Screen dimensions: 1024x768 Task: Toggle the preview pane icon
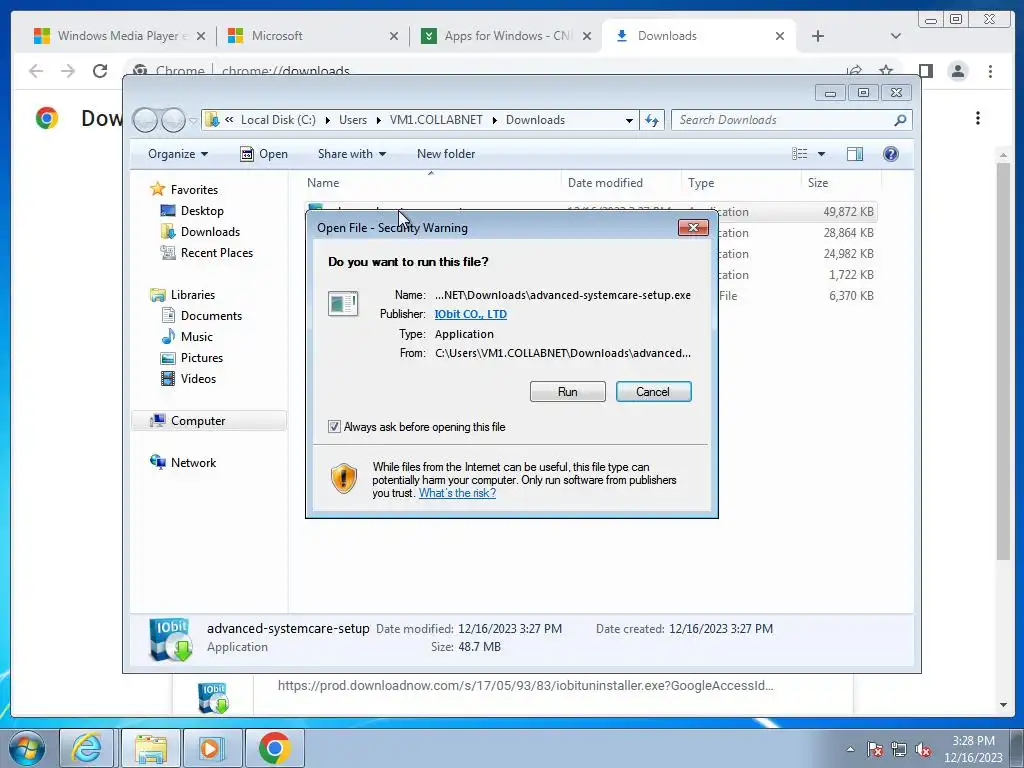click(x=854, y=153)
